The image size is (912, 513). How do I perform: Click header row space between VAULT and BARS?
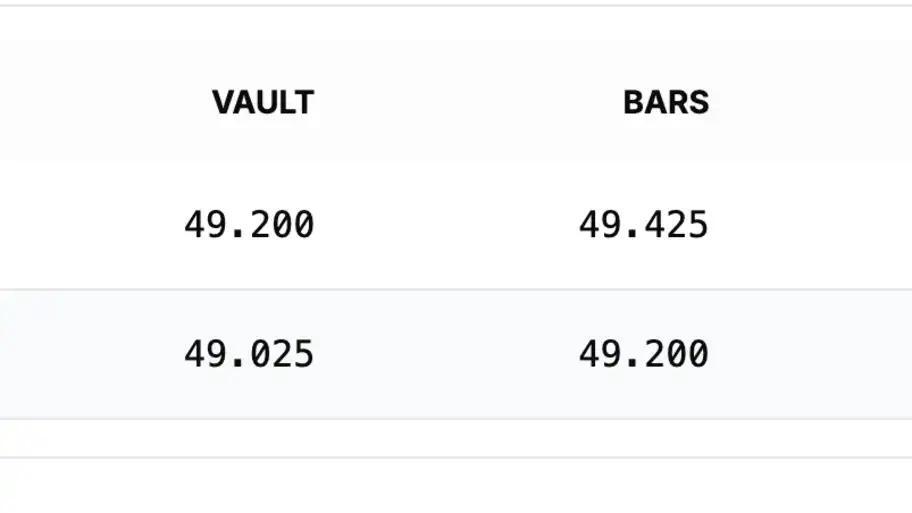pyautogui.click(x=468, y=102)
